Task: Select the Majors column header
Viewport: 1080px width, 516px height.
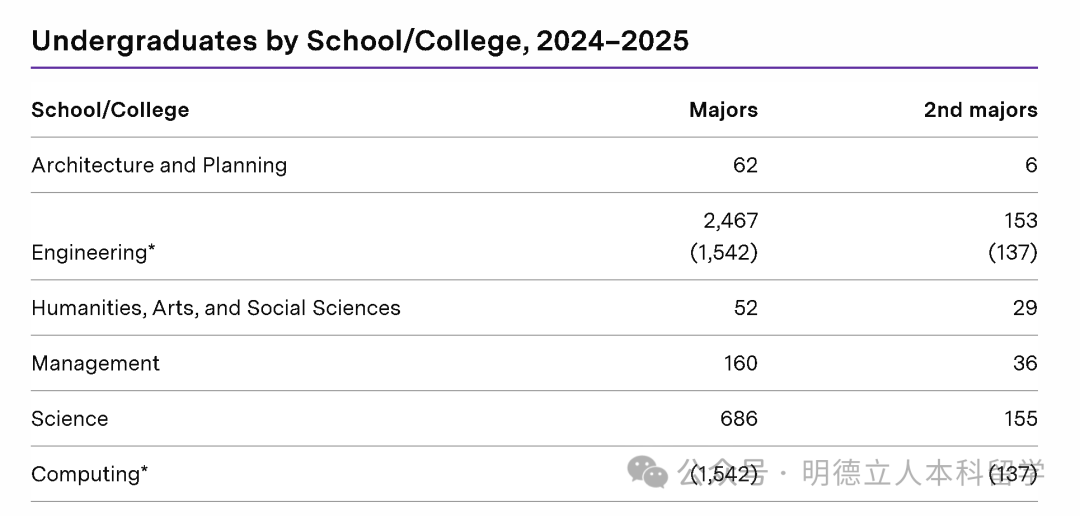Action: [723, 110]
